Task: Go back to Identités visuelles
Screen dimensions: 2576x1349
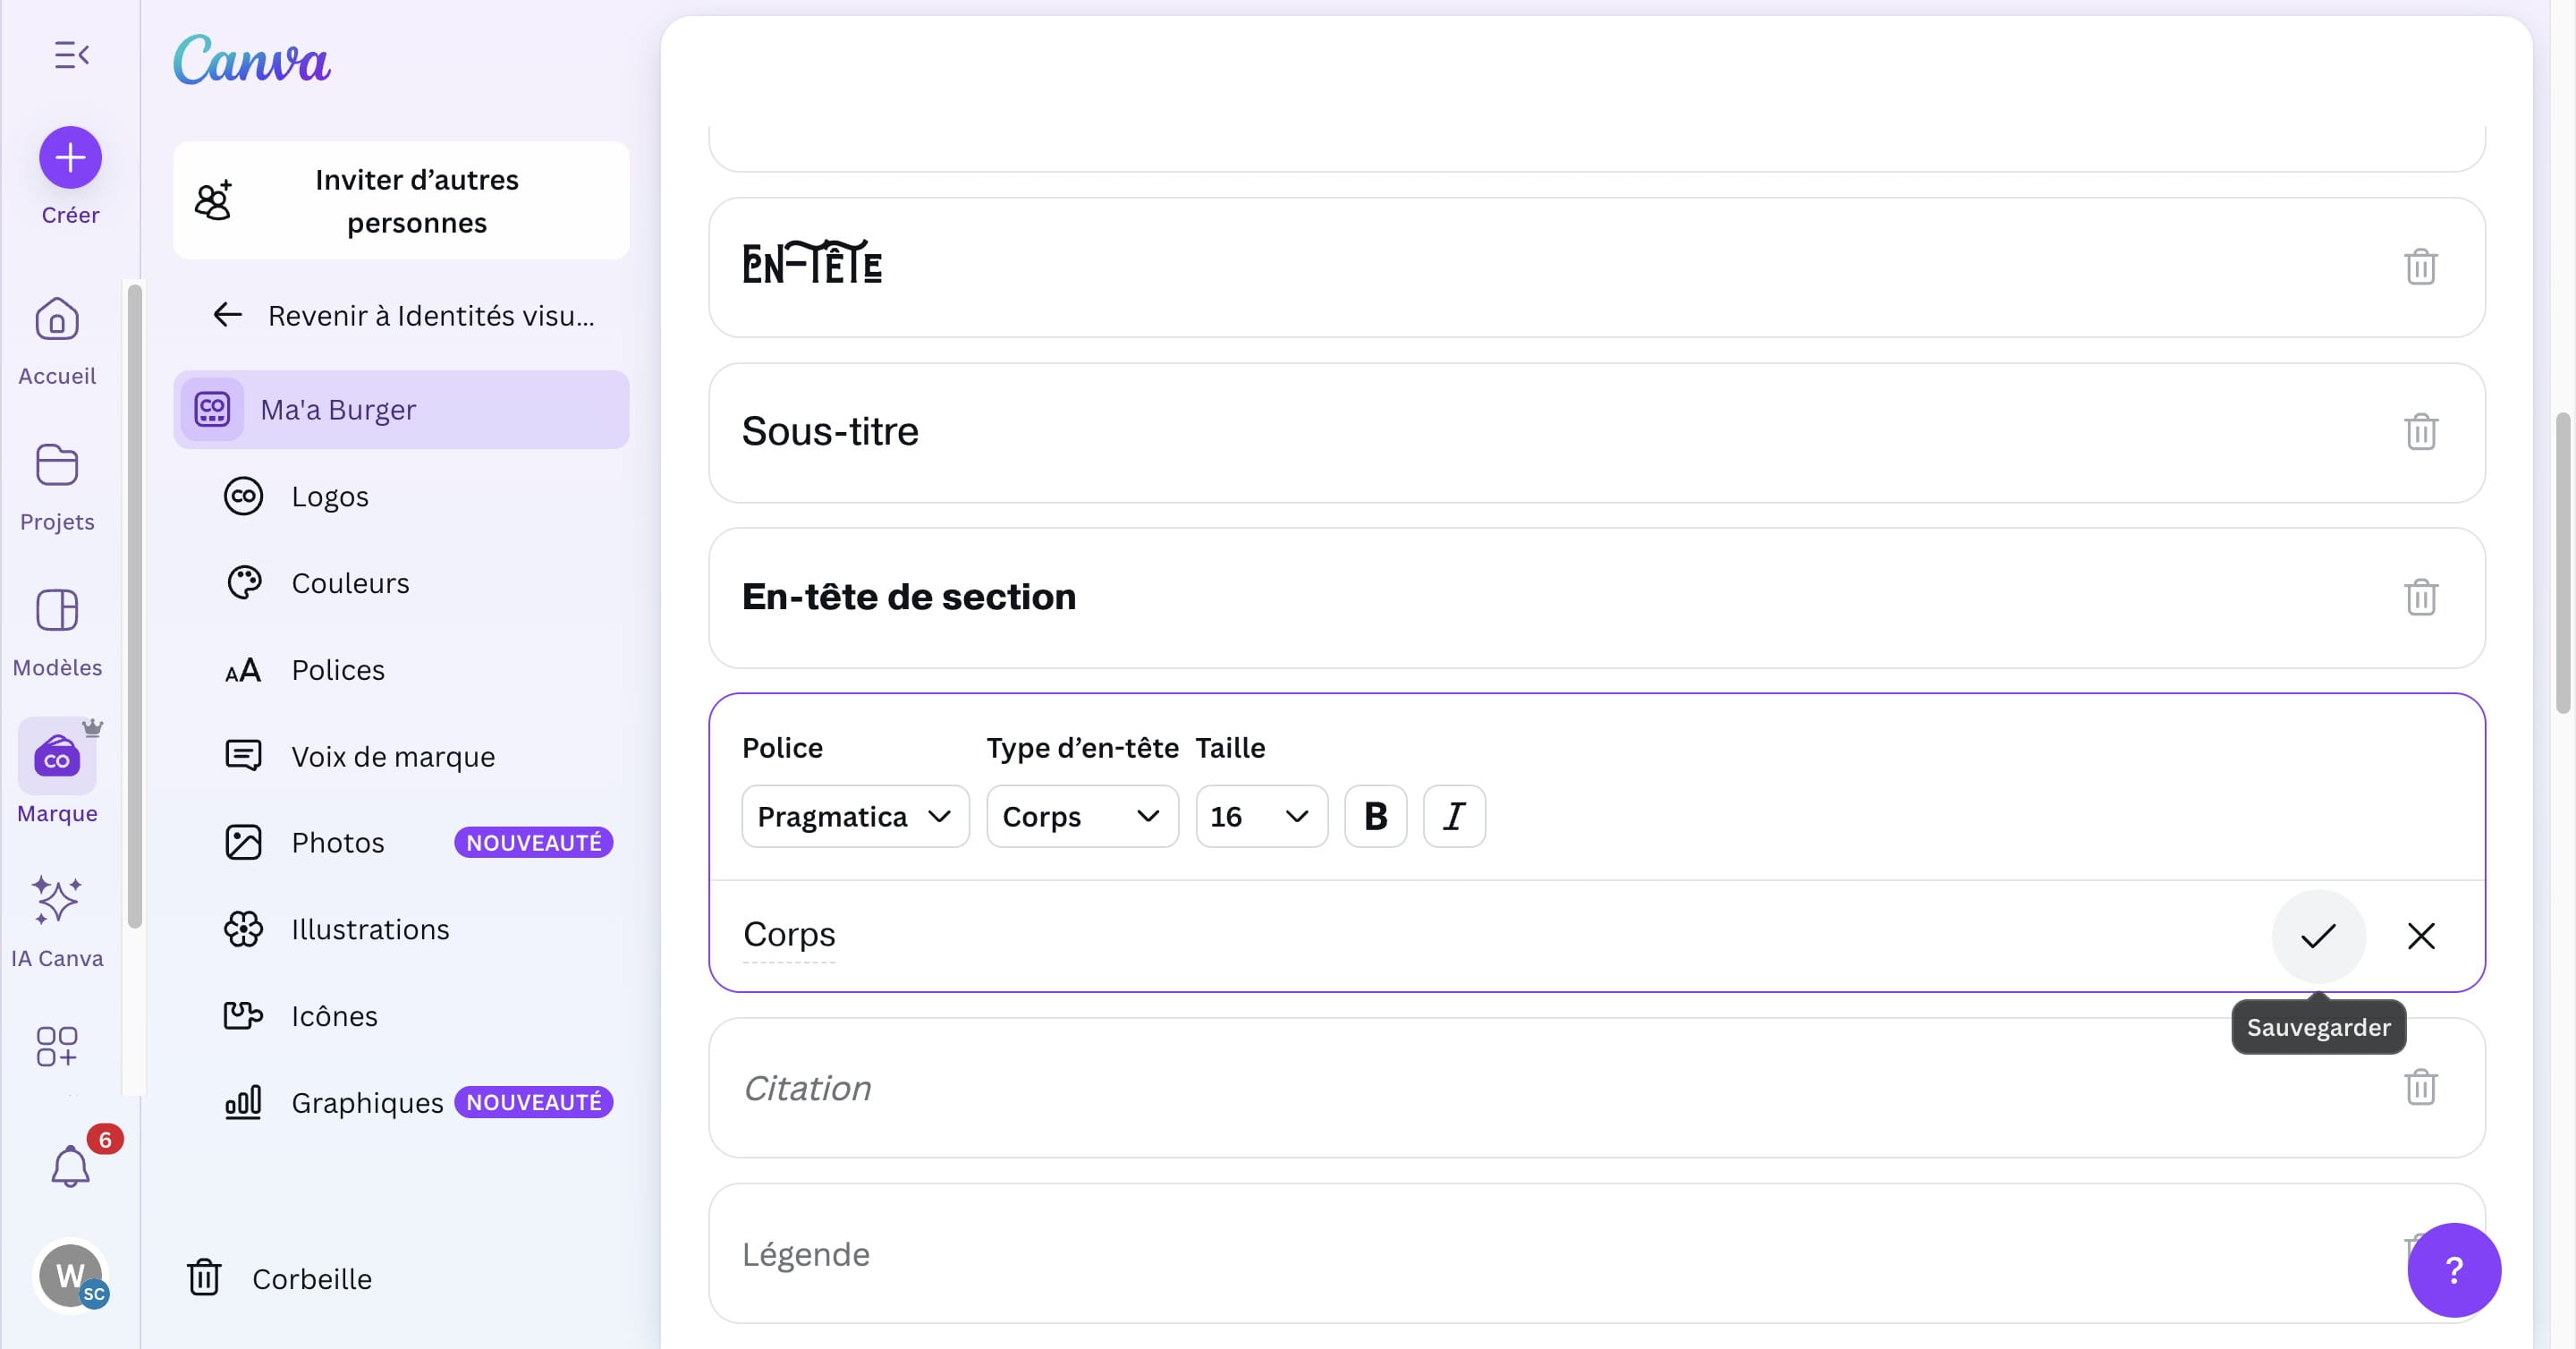Action: (x=403, y=316)
